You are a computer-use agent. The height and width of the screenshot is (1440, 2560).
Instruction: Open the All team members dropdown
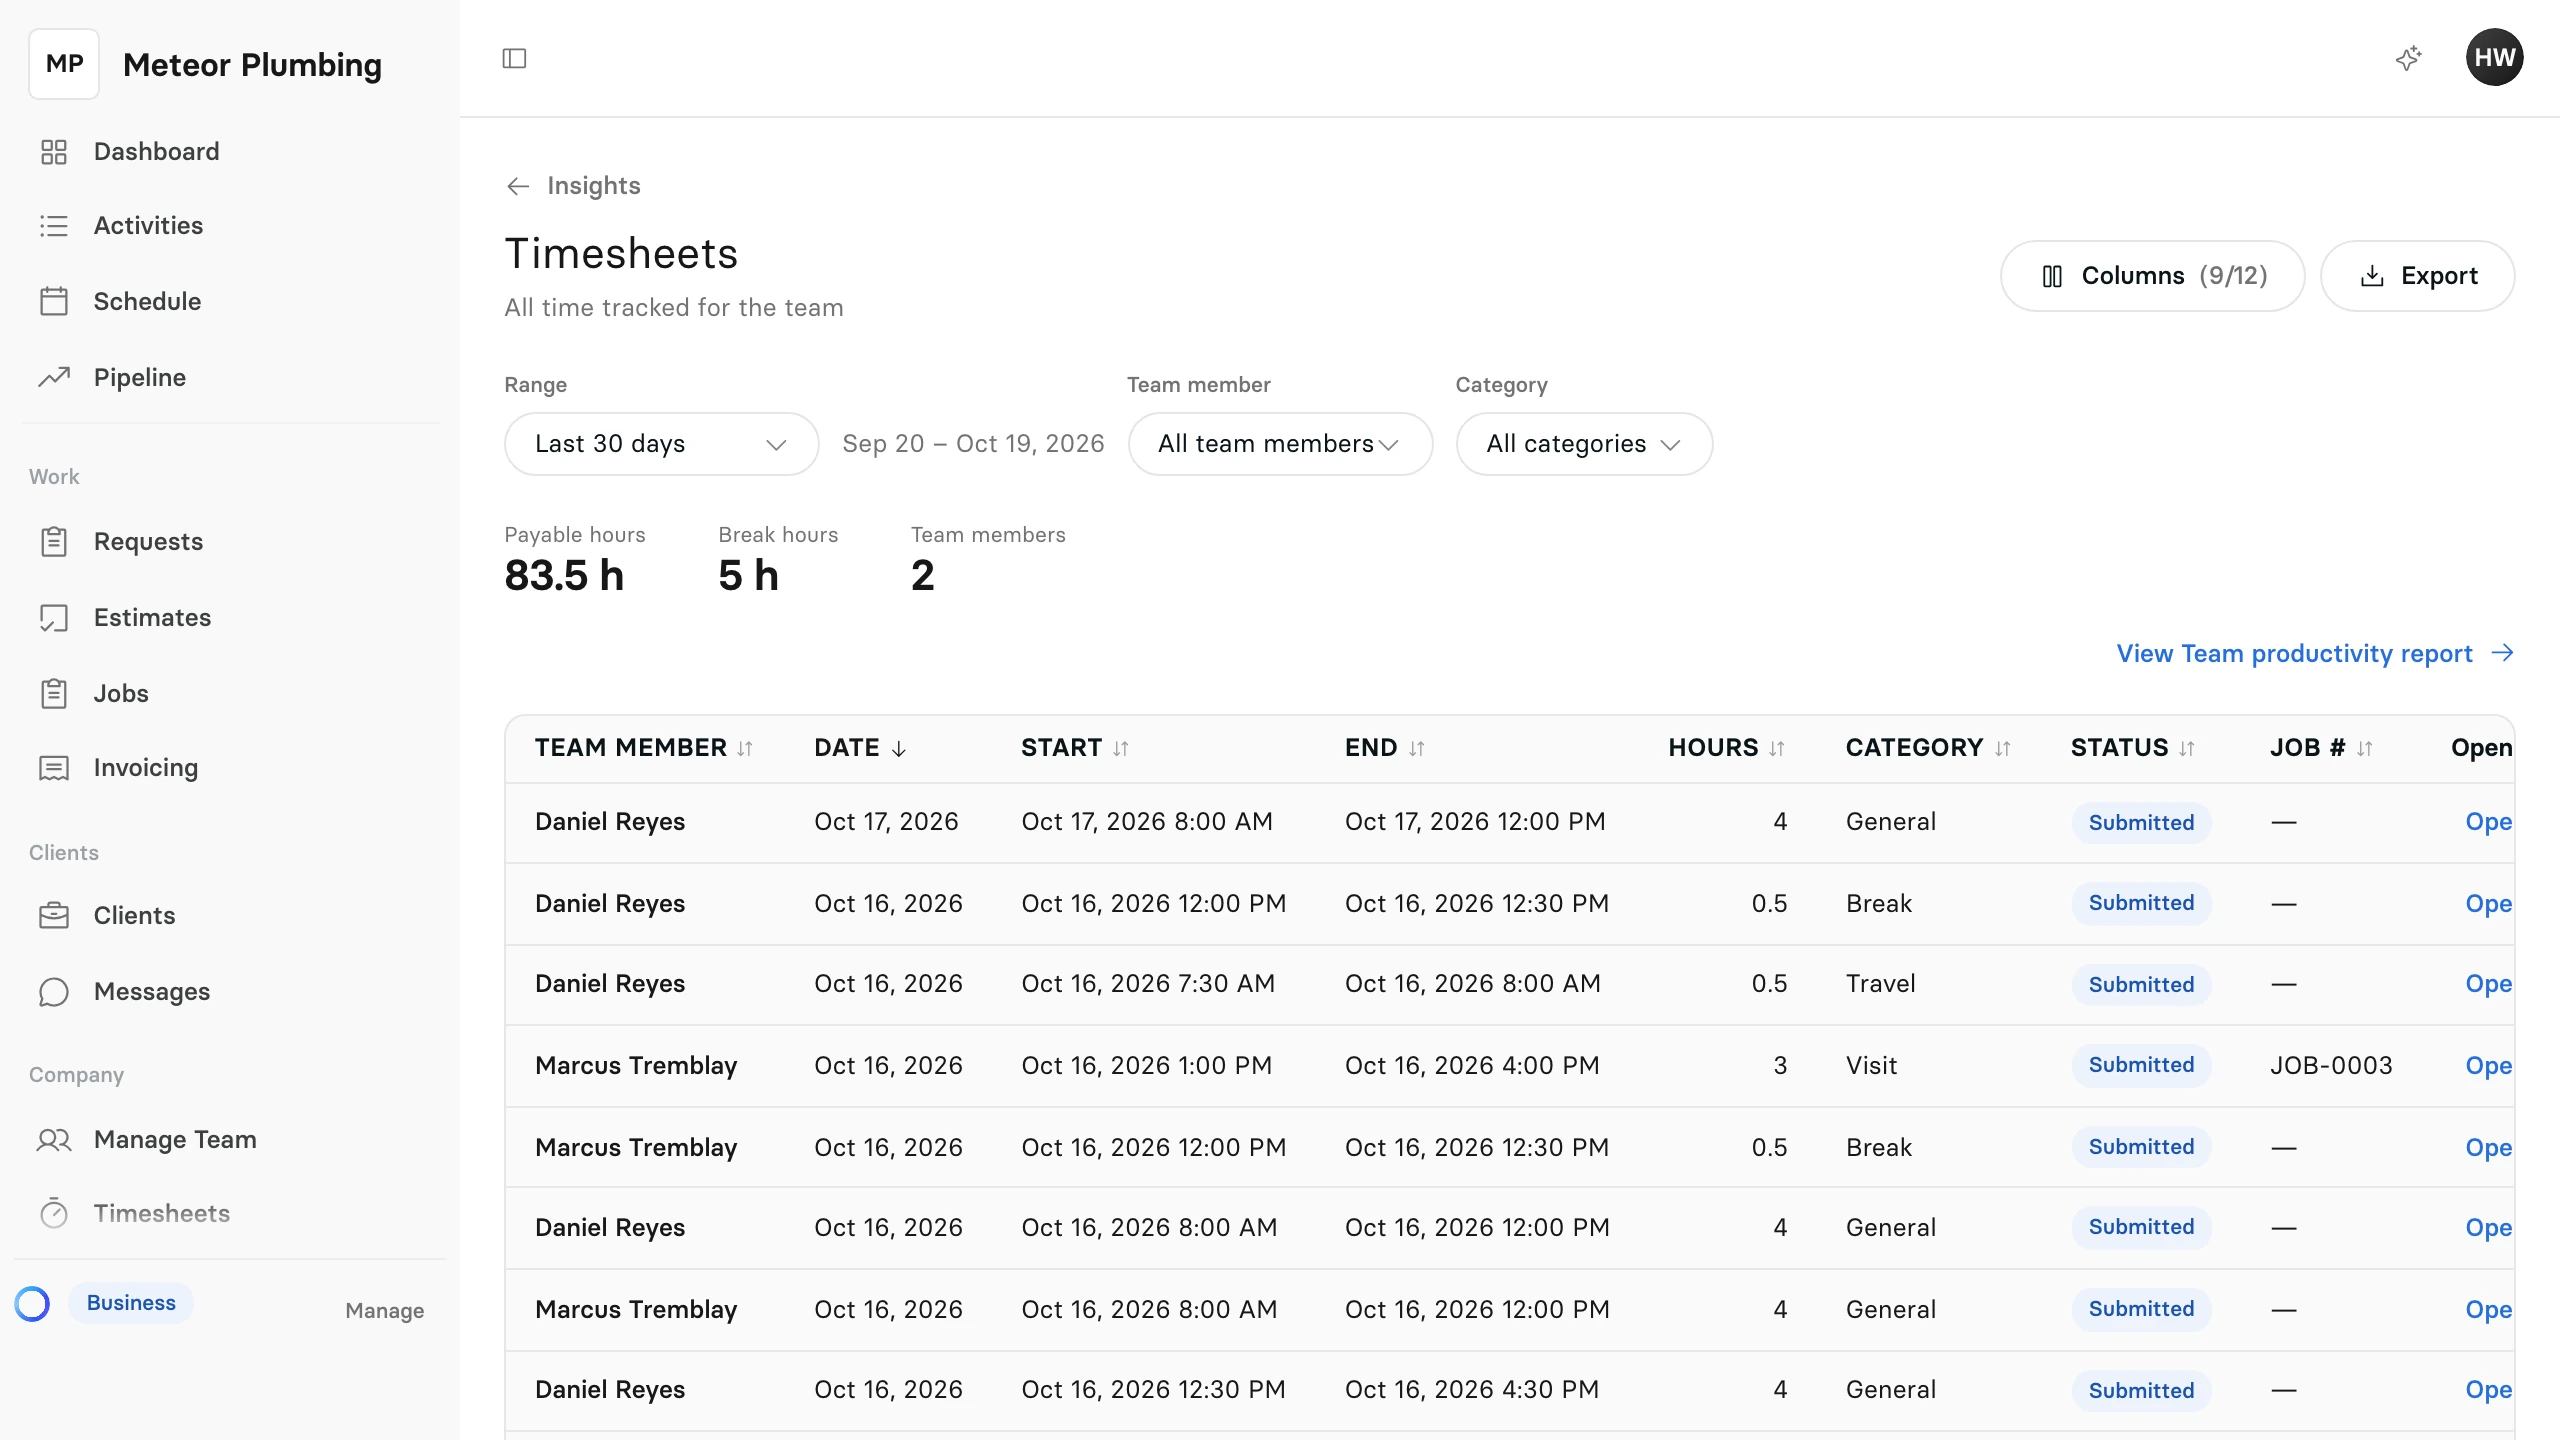click(1280, 444)
